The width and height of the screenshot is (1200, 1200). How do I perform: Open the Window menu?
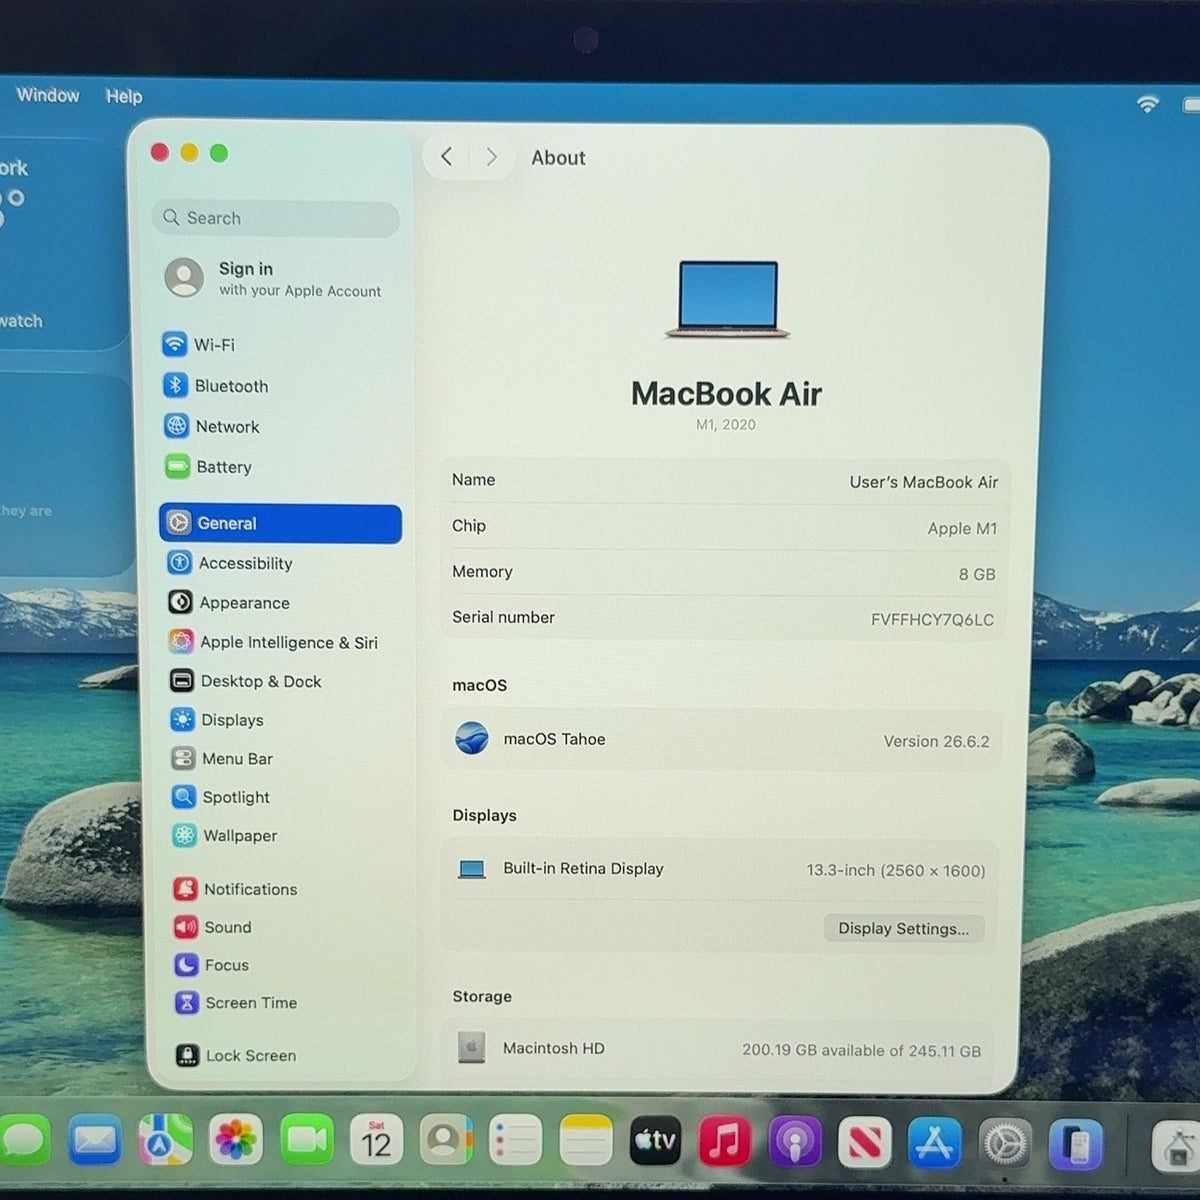(x=48, y=95)
